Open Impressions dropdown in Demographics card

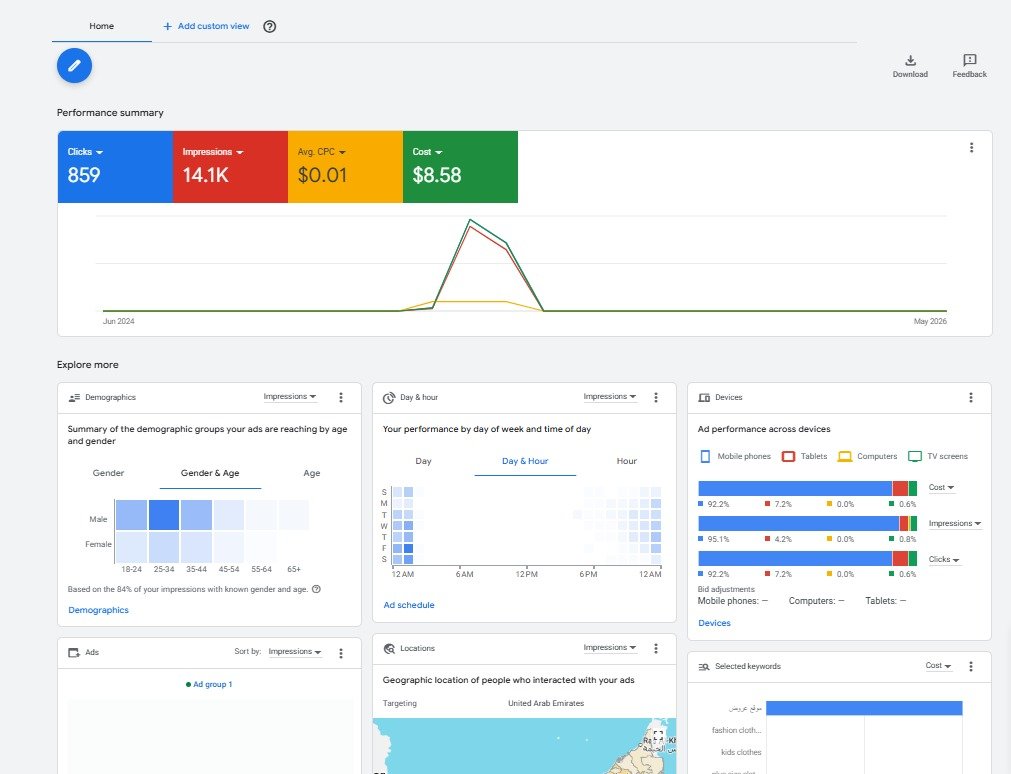(290, 397)
